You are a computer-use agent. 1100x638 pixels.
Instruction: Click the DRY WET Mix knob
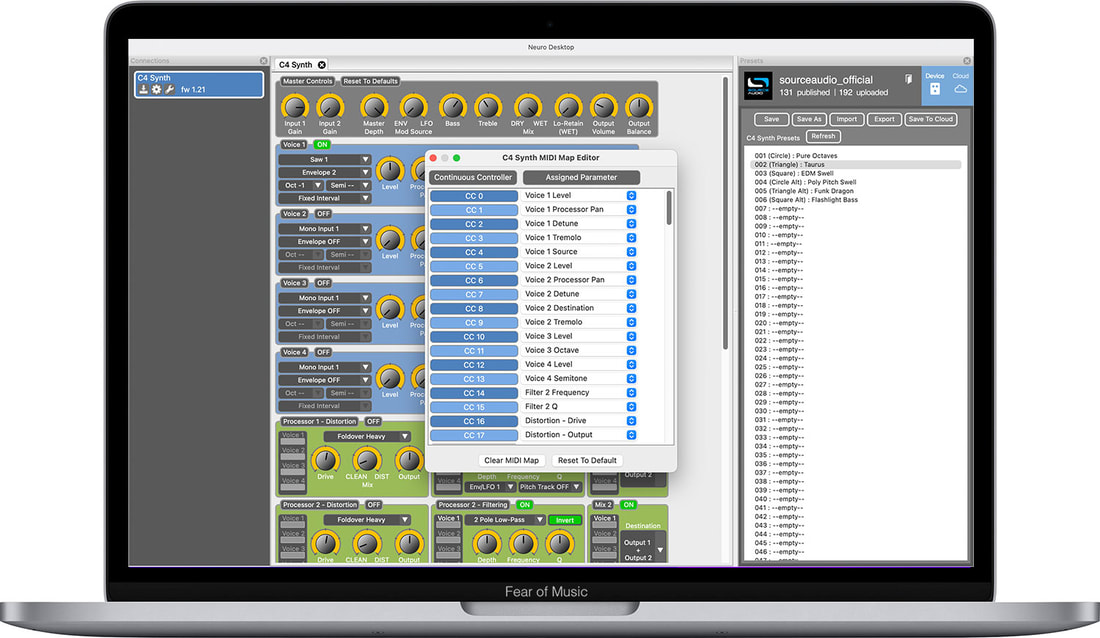pos(528,107)
